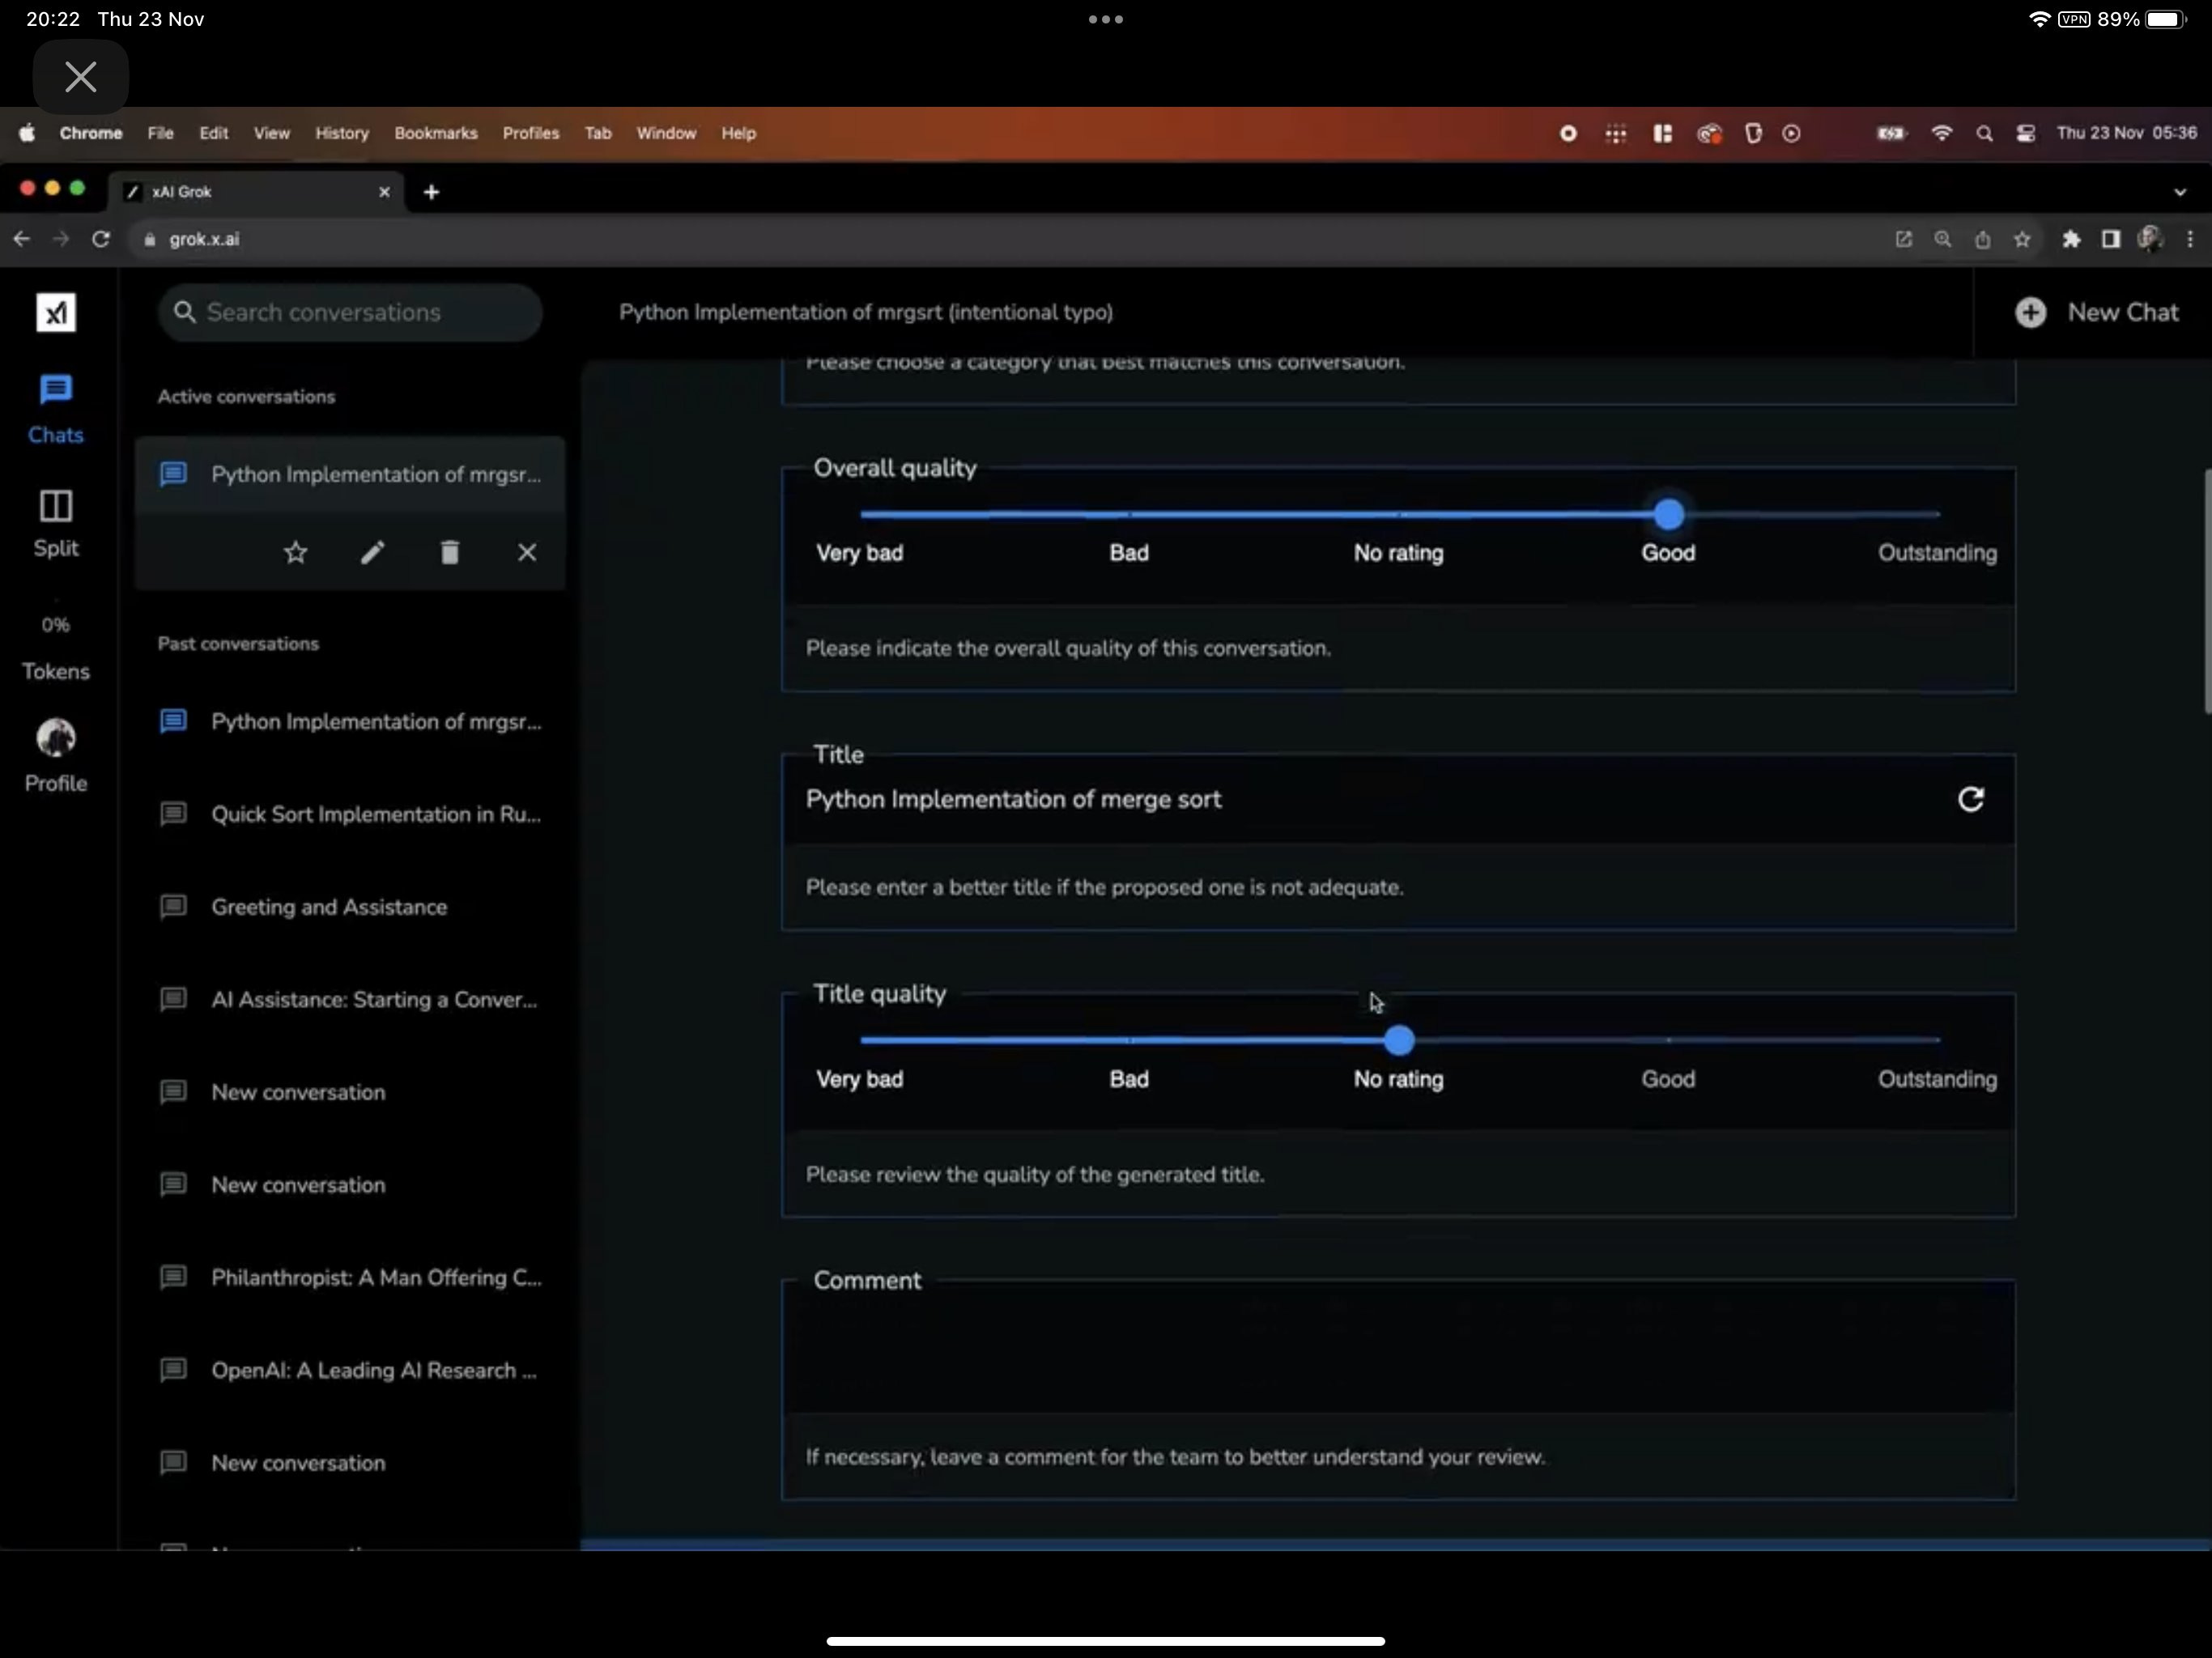Screen dimensions: 2212x1658
Task: Open the Apple menu
Action: pyautogui.click(x=27, y=133)
